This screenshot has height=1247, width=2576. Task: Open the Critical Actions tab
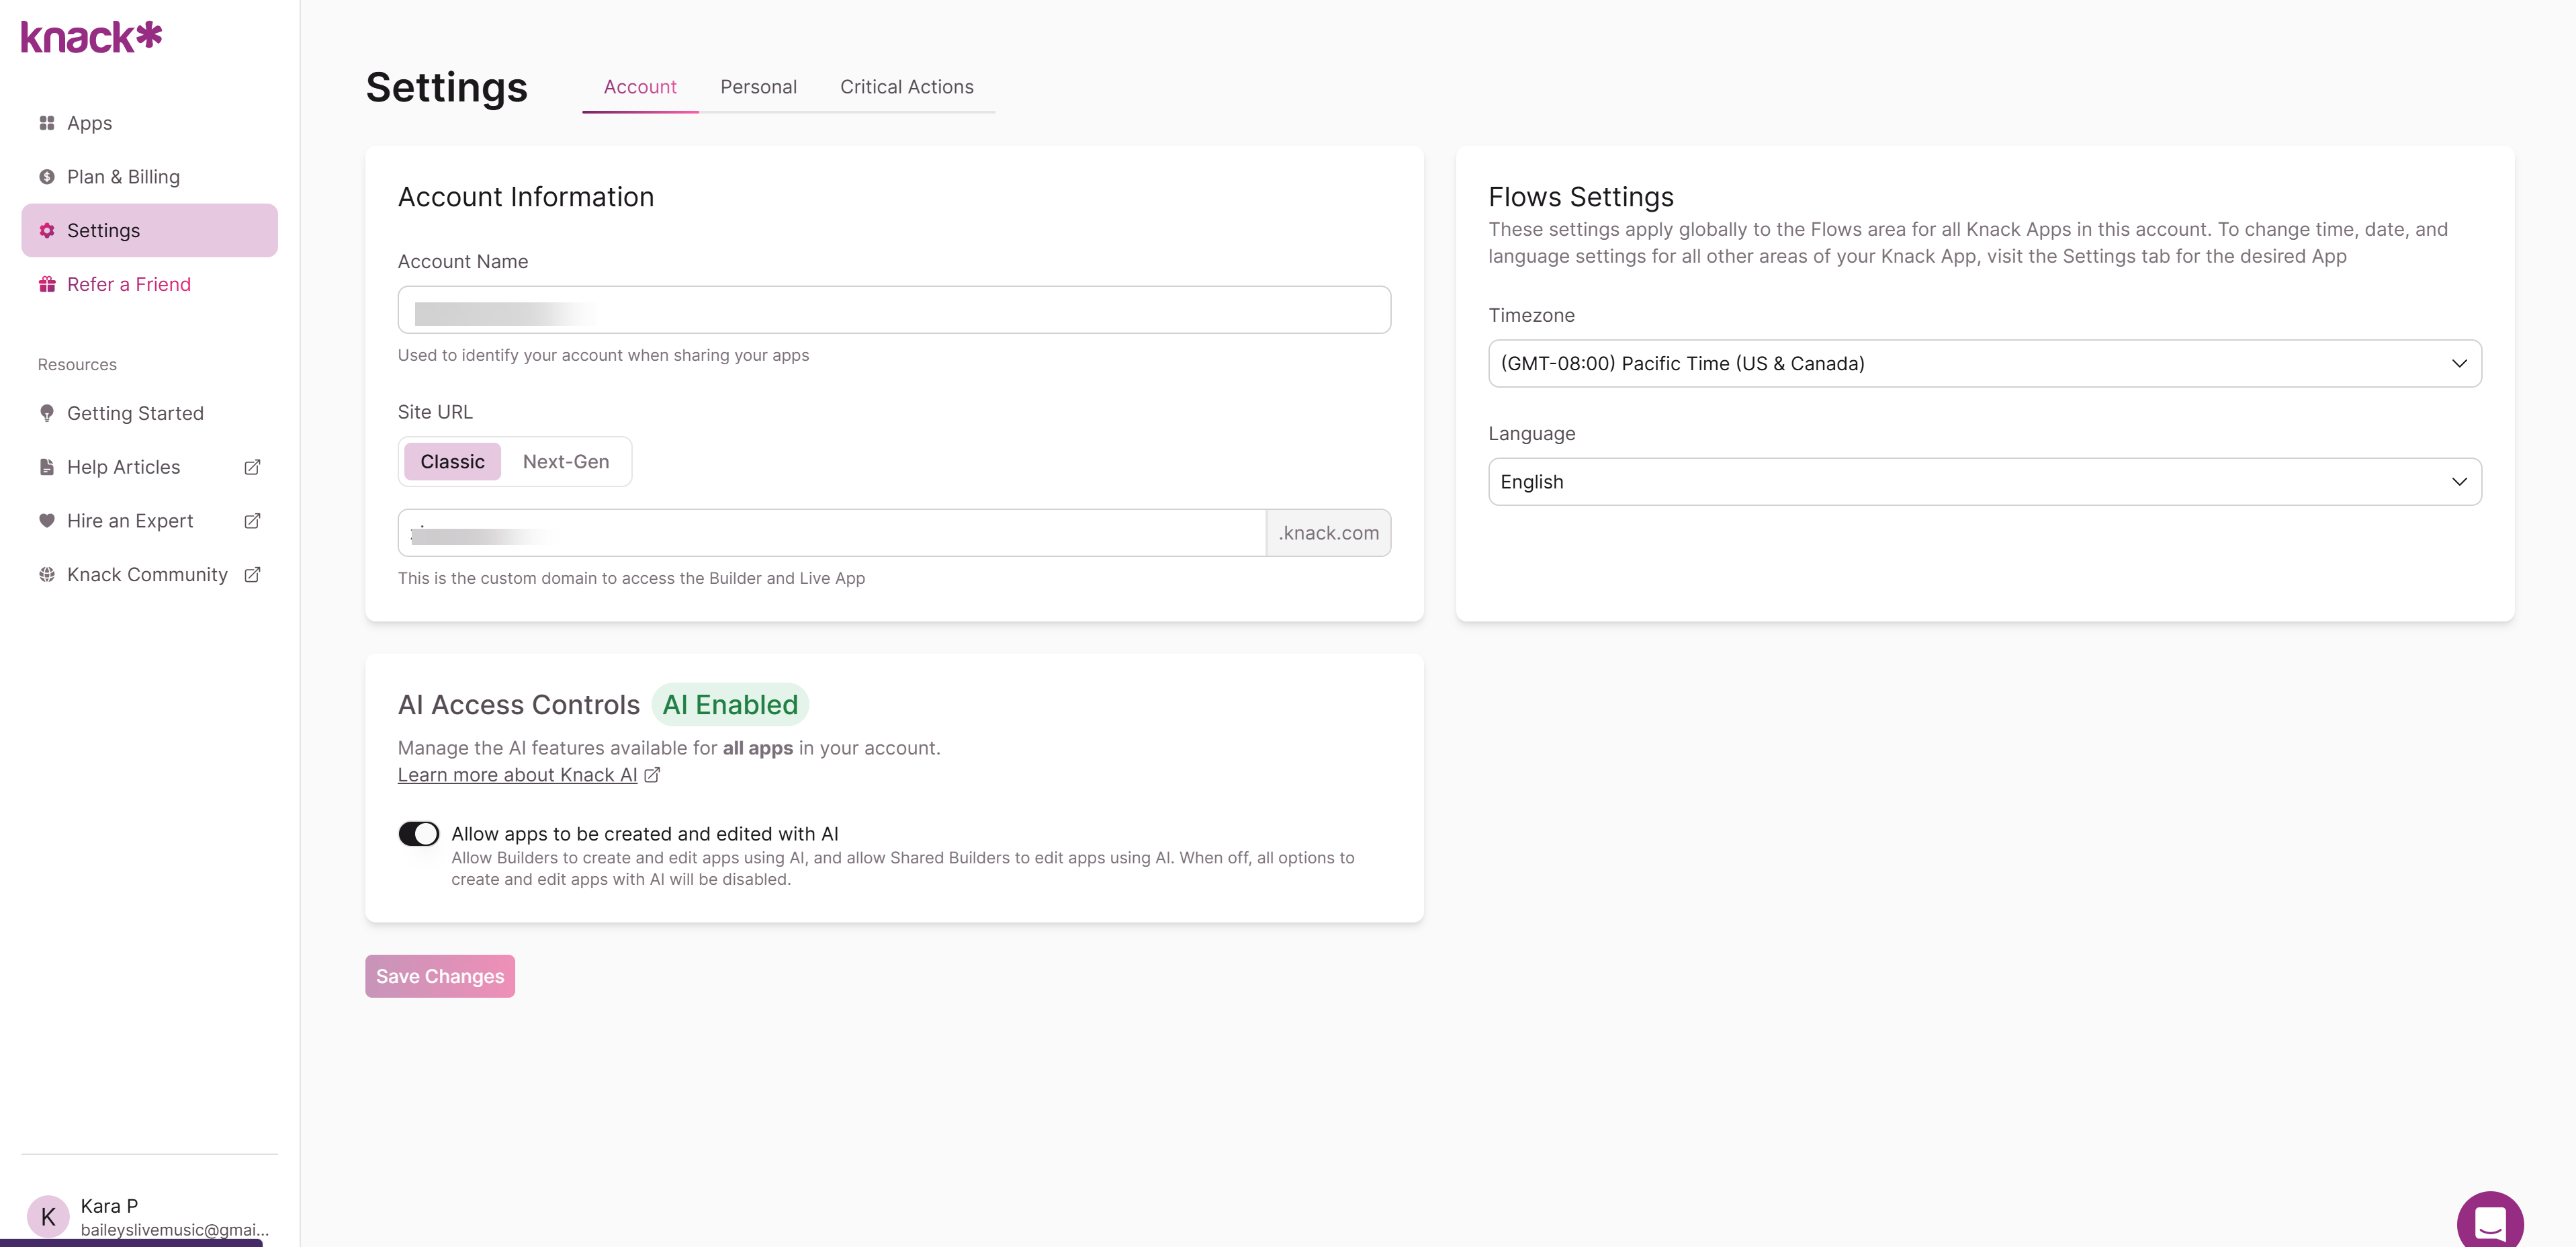pyautogui.click(x=906, y=87)
